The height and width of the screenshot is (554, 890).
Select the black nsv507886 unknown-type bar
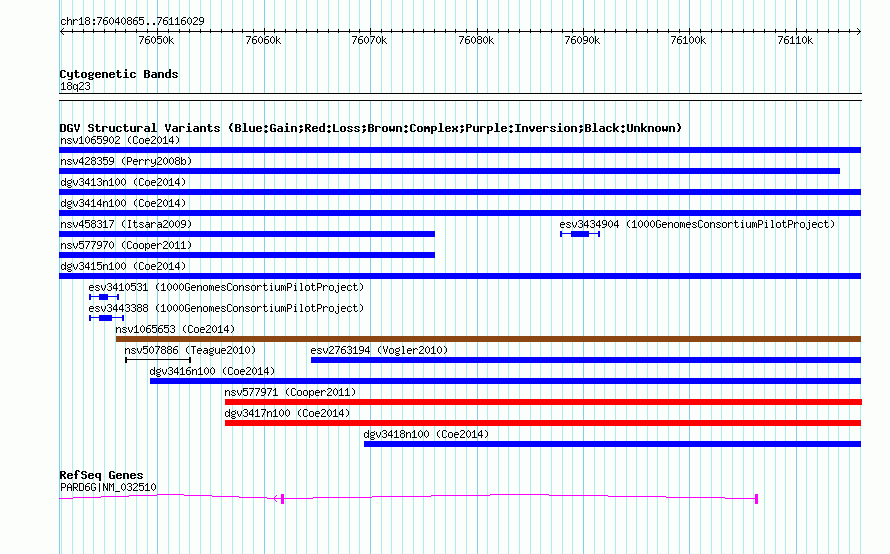coord(158,360)
